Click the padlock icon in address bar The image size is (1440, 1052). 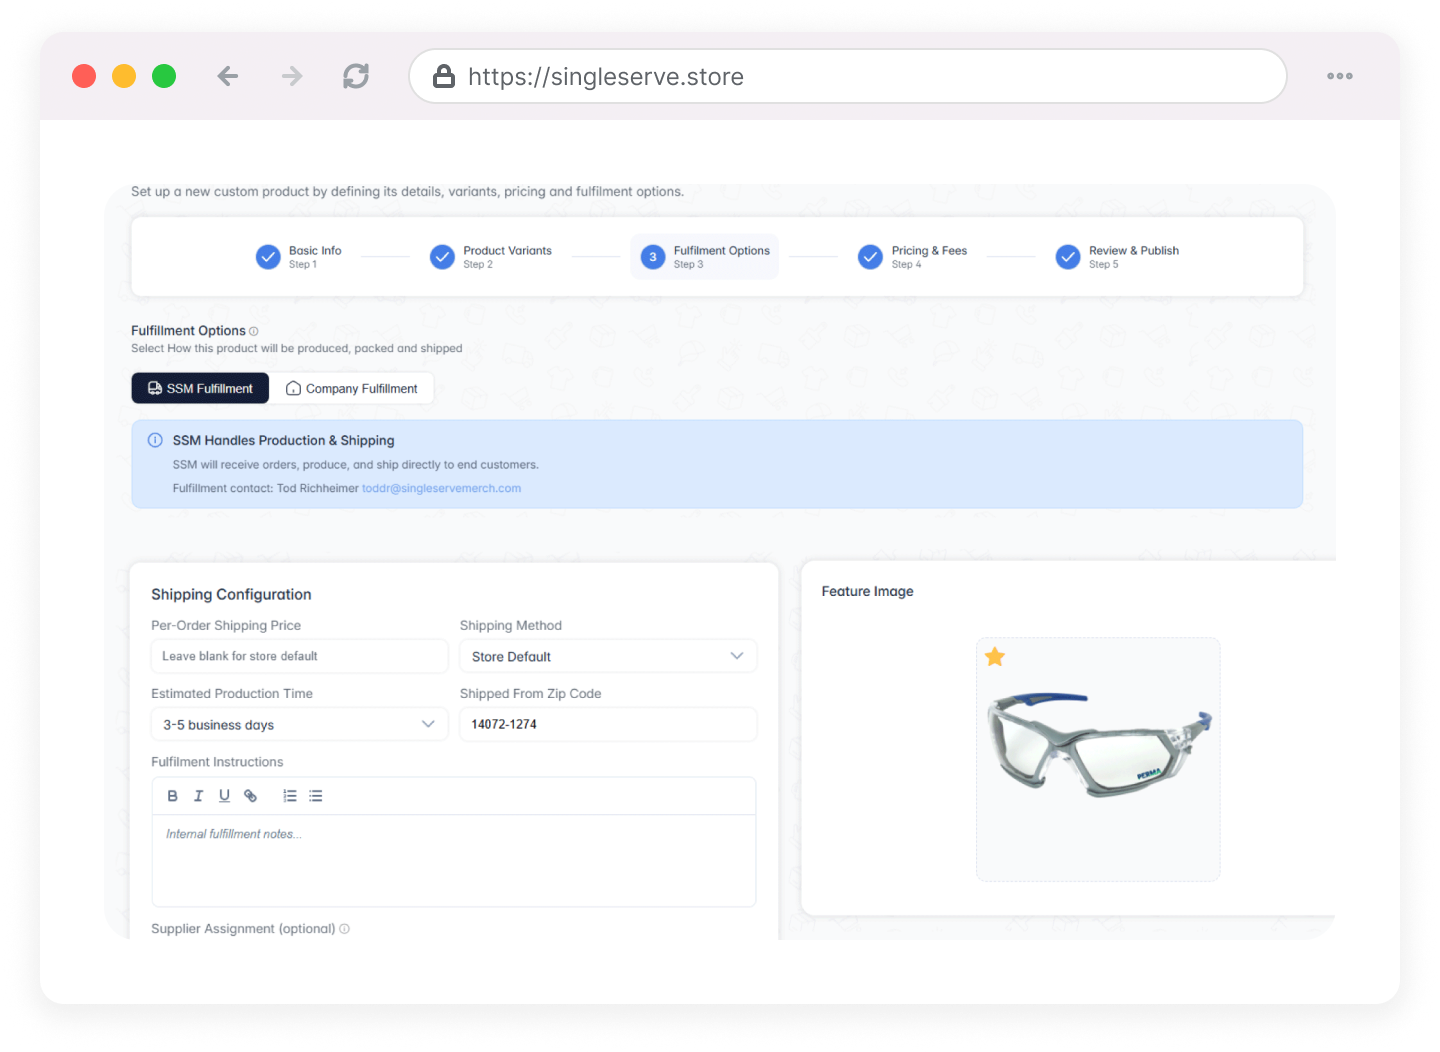(444, 76)
